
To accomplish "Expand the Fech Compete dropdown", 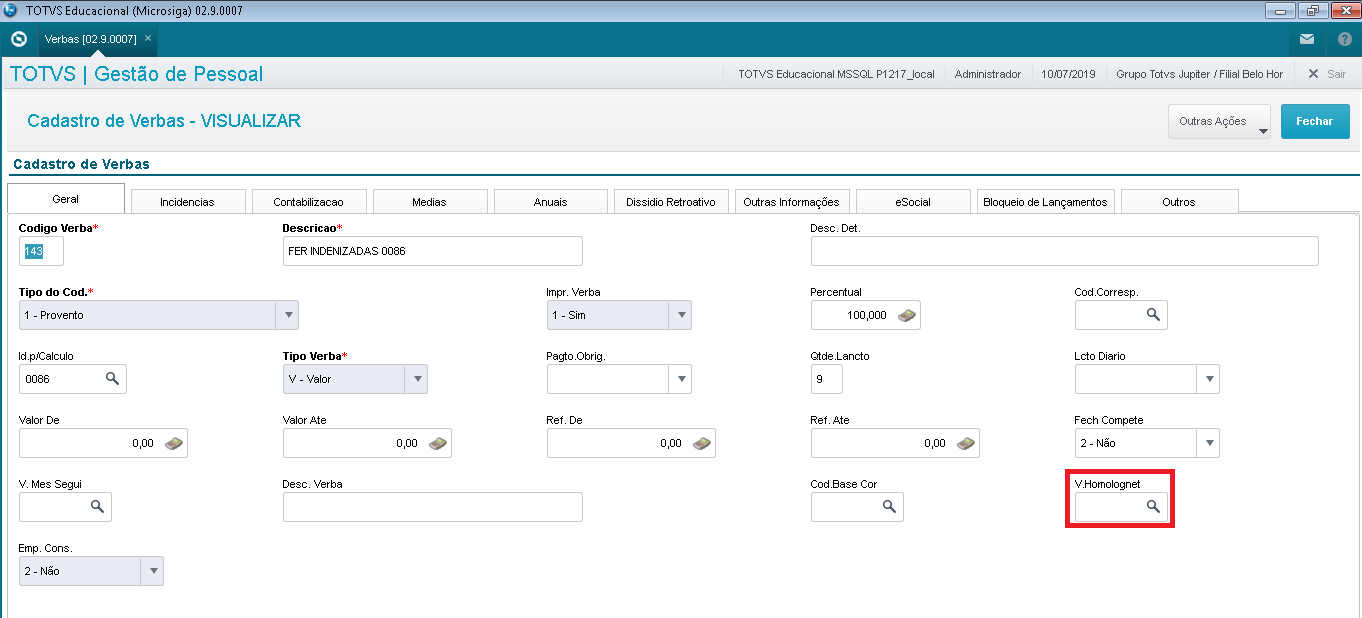I will [x=1208, y=443].
